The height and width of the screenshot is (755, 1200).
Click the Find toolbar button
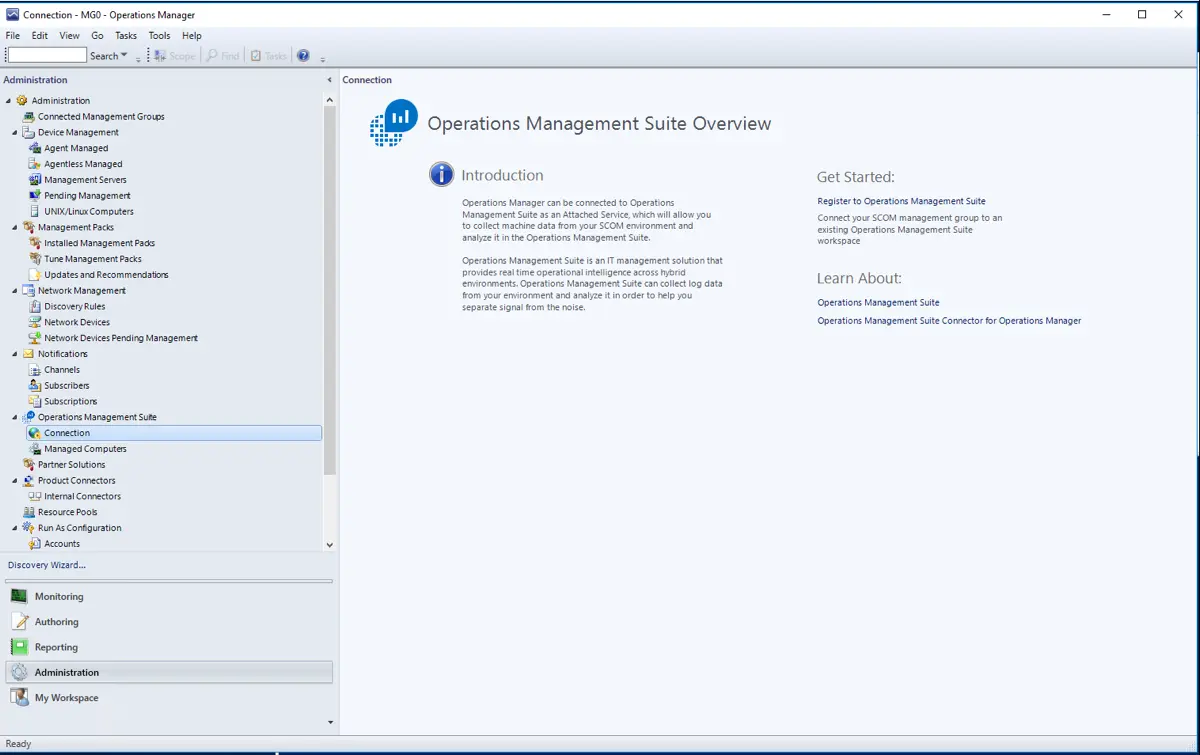click(223, 56)
